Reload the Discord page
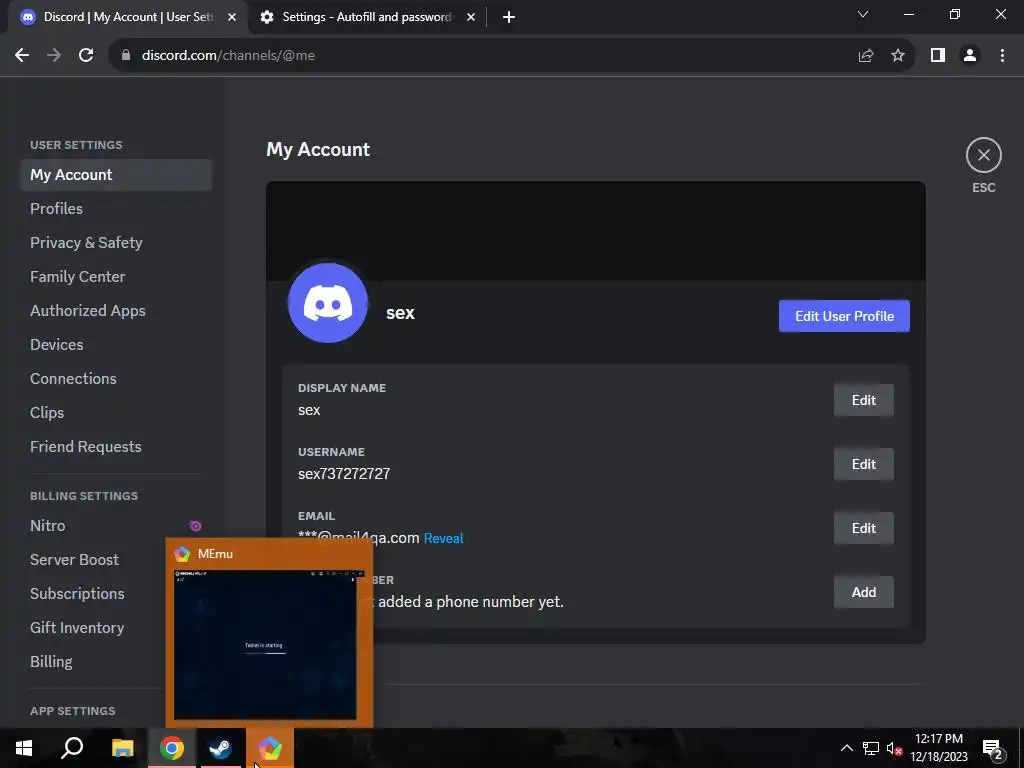The width and height of the screenshot is (1024, 768). [86, 56]
